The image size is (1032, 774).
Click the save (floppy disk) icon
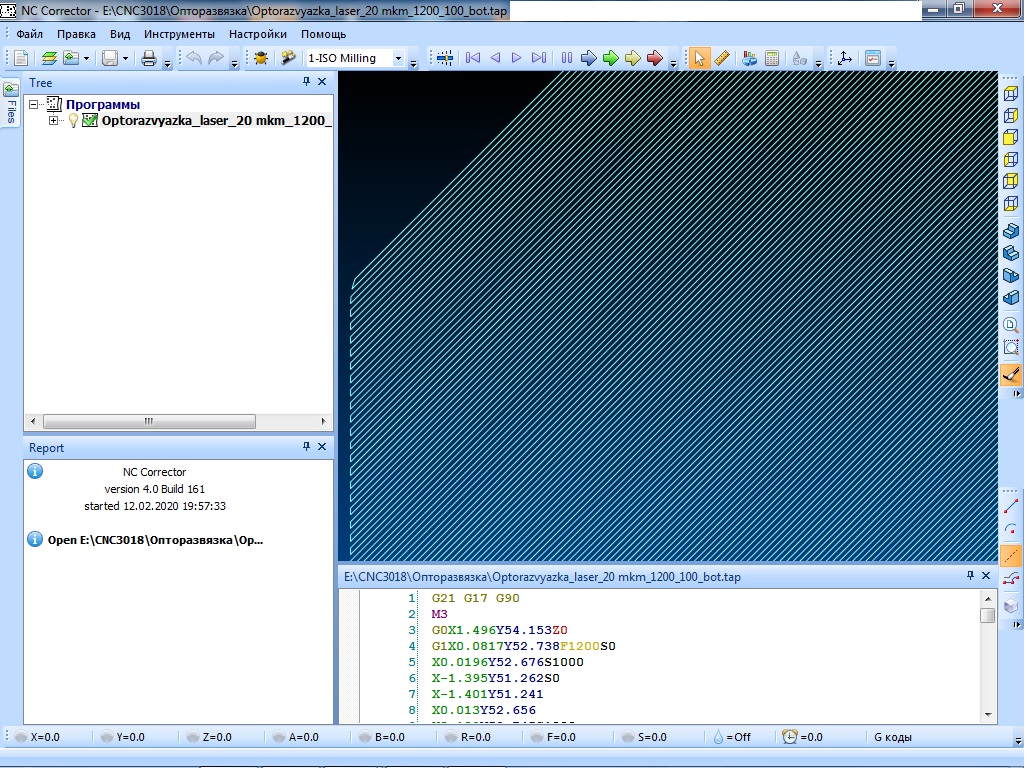pos(110,58)
